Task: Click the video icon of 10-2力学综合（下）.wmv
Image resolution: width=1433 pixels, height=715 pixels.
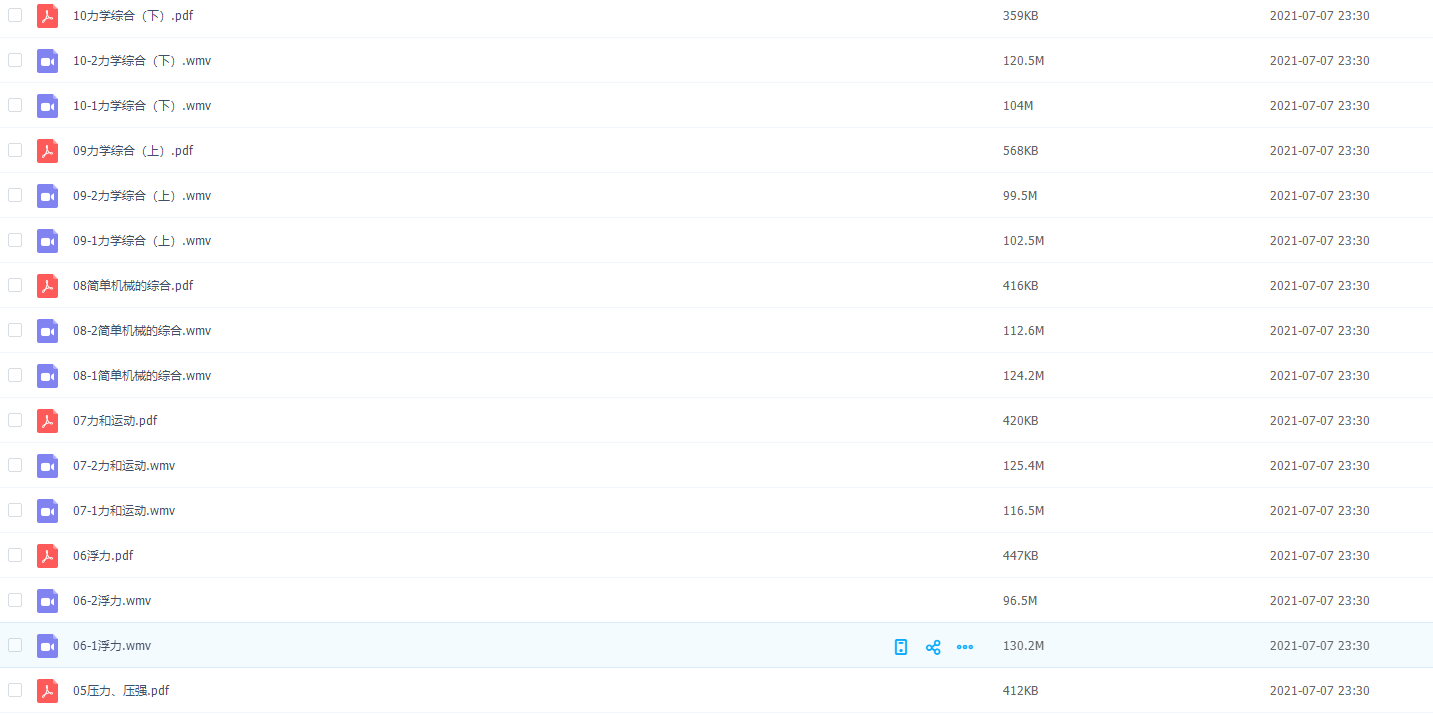Action: click(x=47, y=61)
